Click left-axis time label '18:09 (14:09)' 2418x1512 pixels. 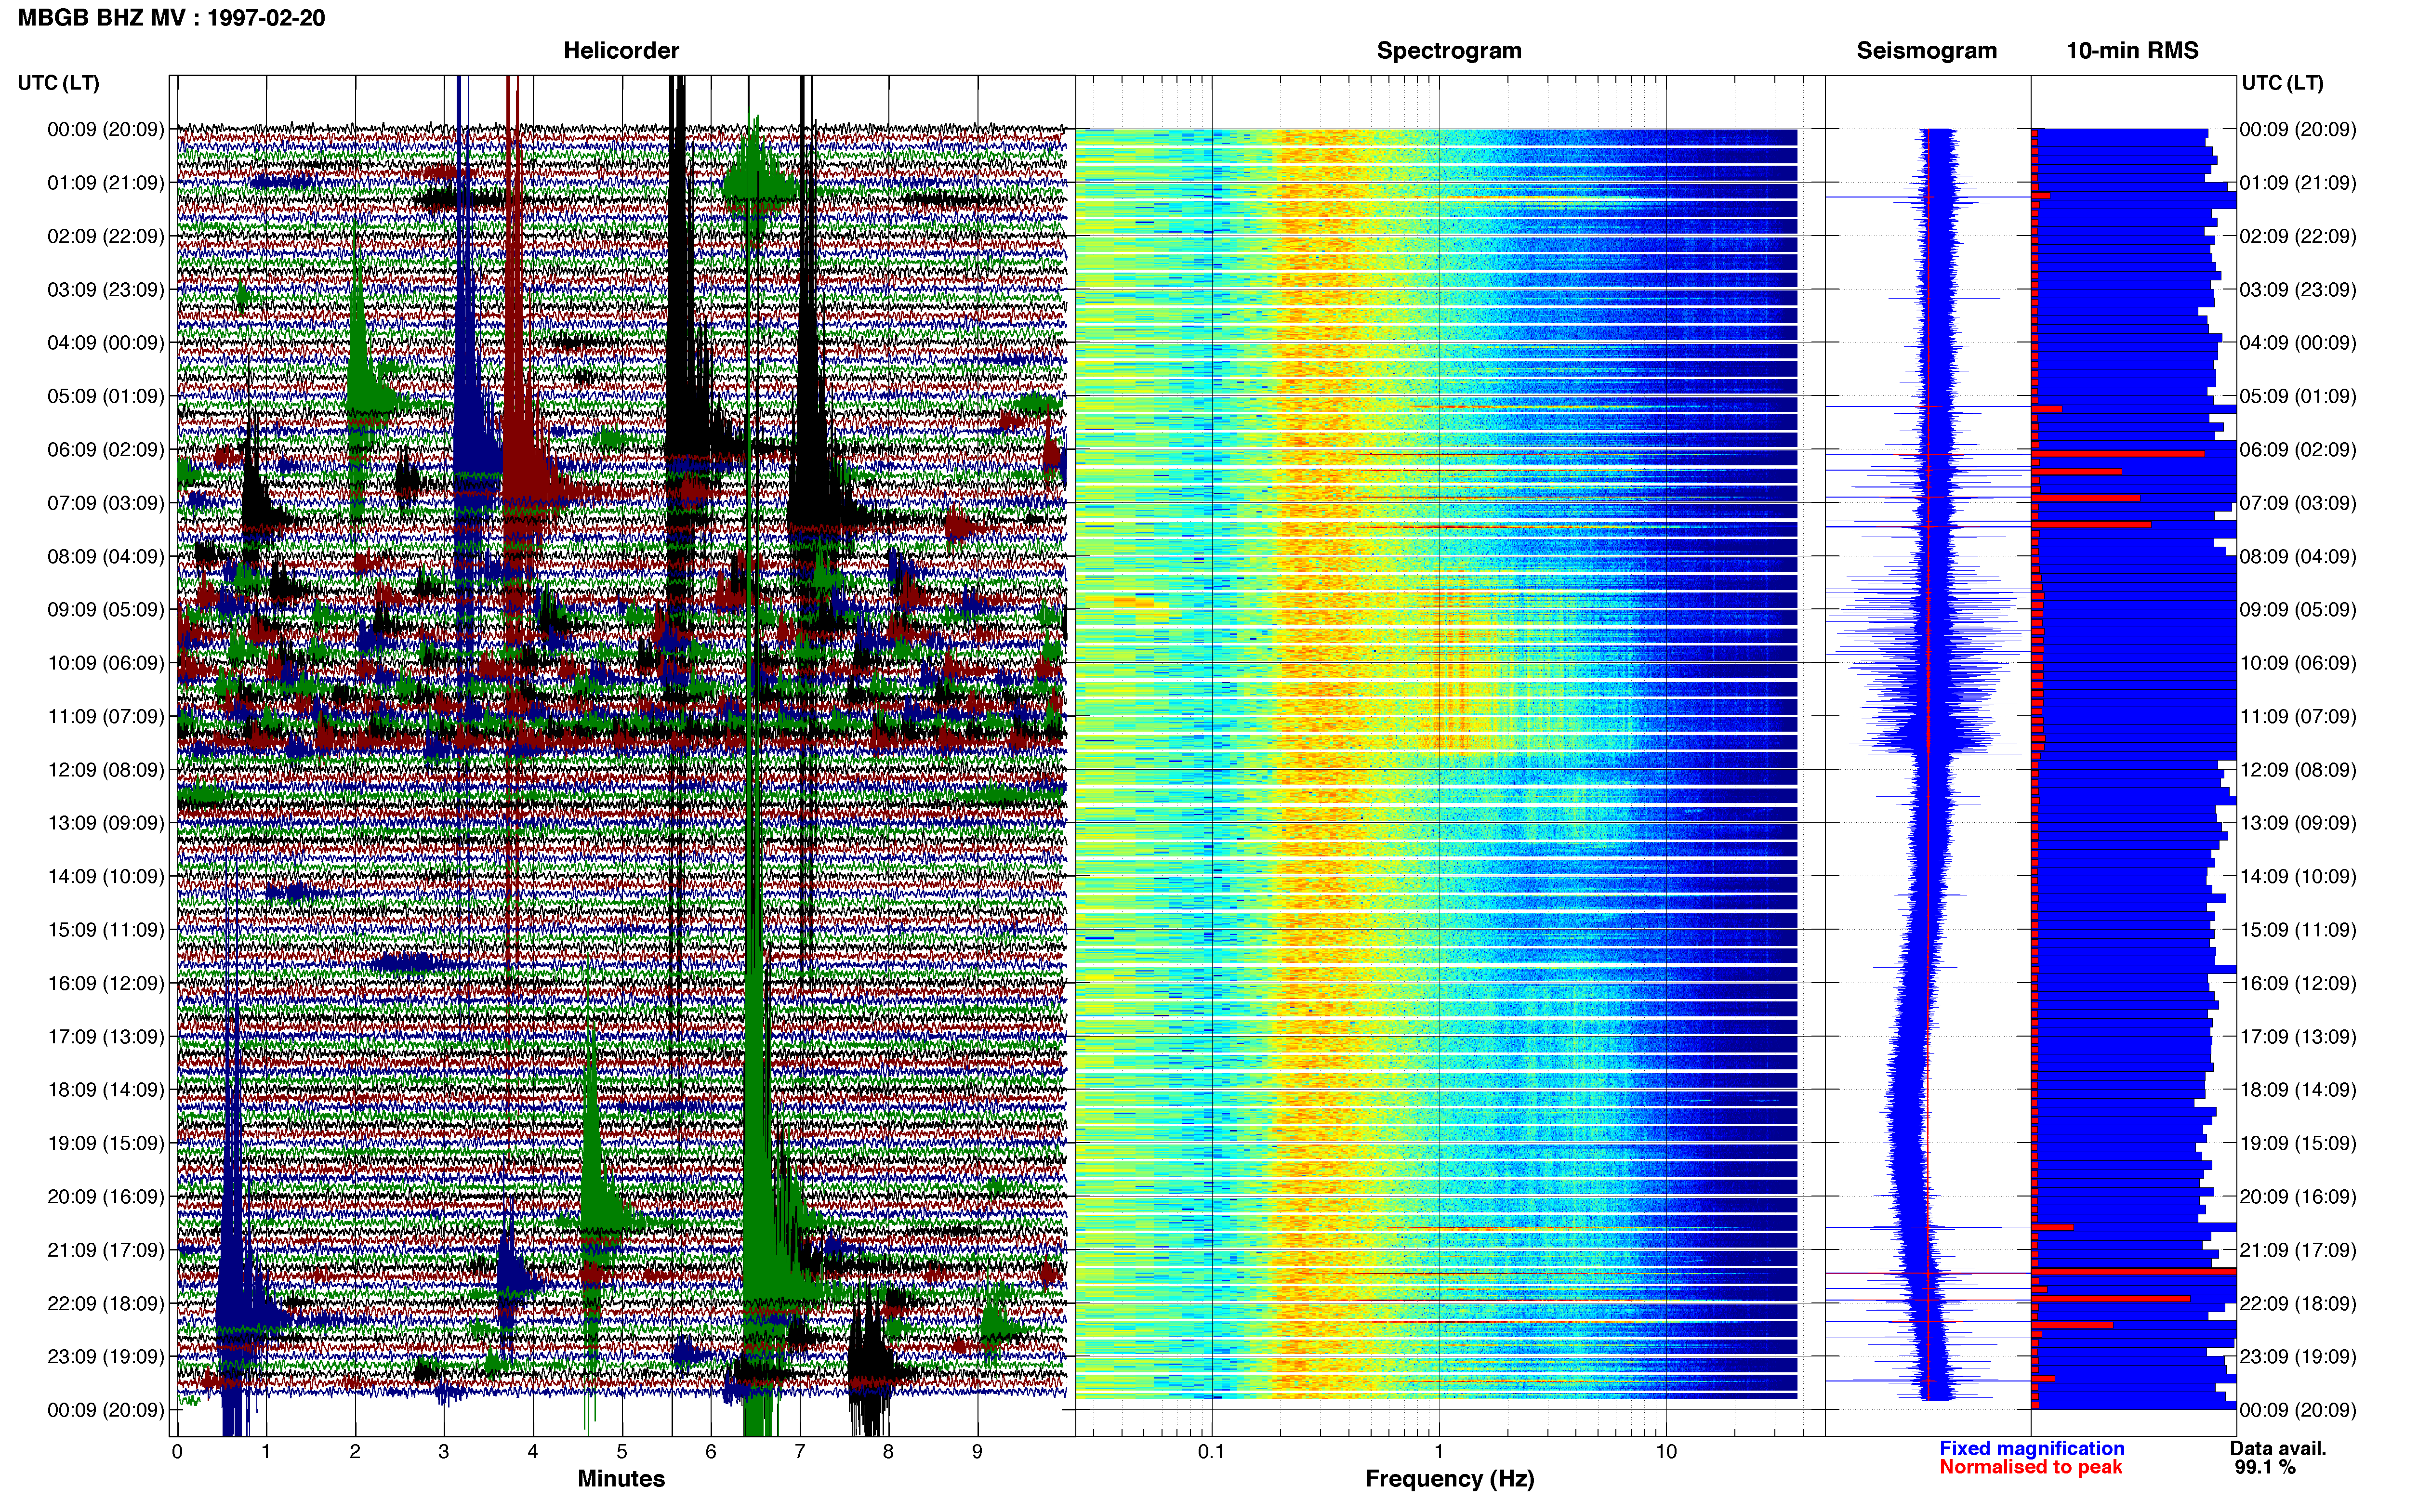pos(106,1090)
